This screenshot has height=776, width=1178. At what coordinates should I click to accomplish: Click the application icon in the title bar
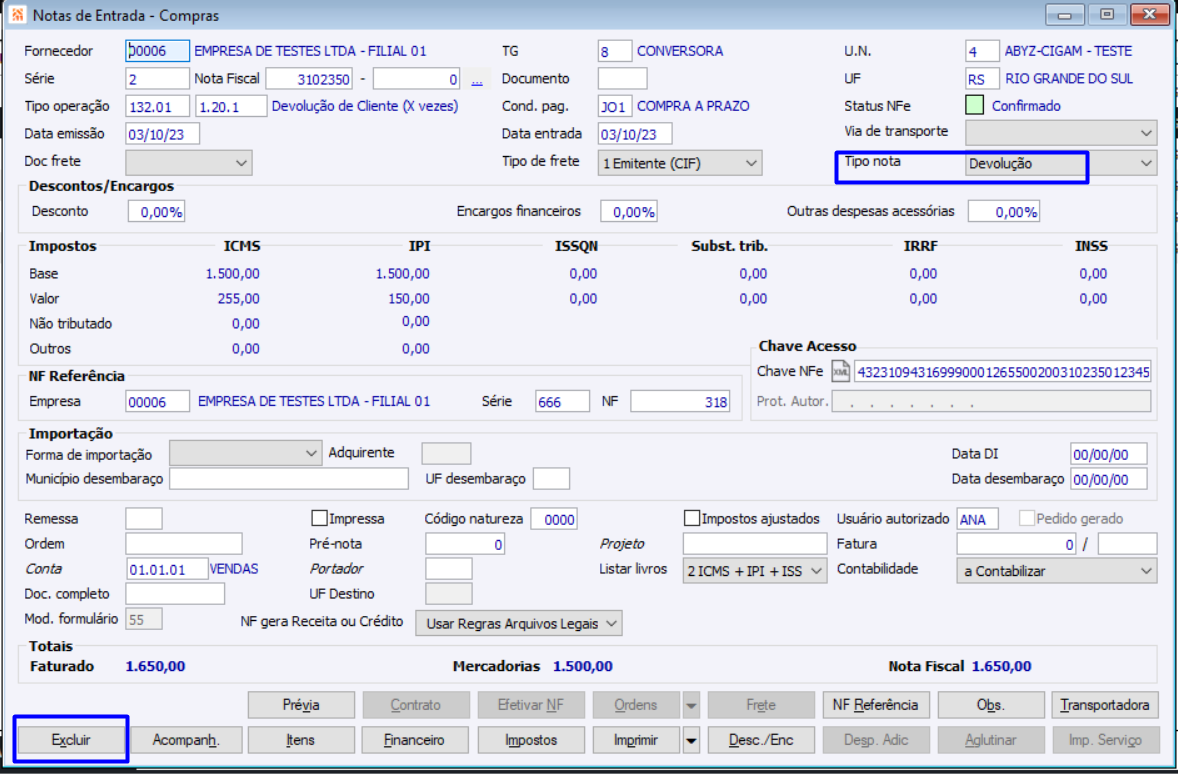17,16
